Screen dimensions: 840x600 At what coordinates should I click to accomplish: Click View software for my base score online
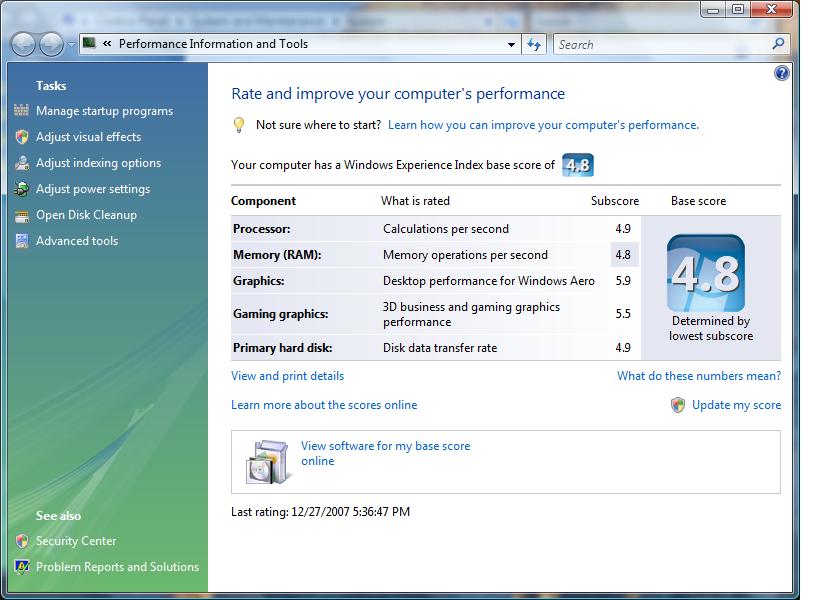coord(386,453)
